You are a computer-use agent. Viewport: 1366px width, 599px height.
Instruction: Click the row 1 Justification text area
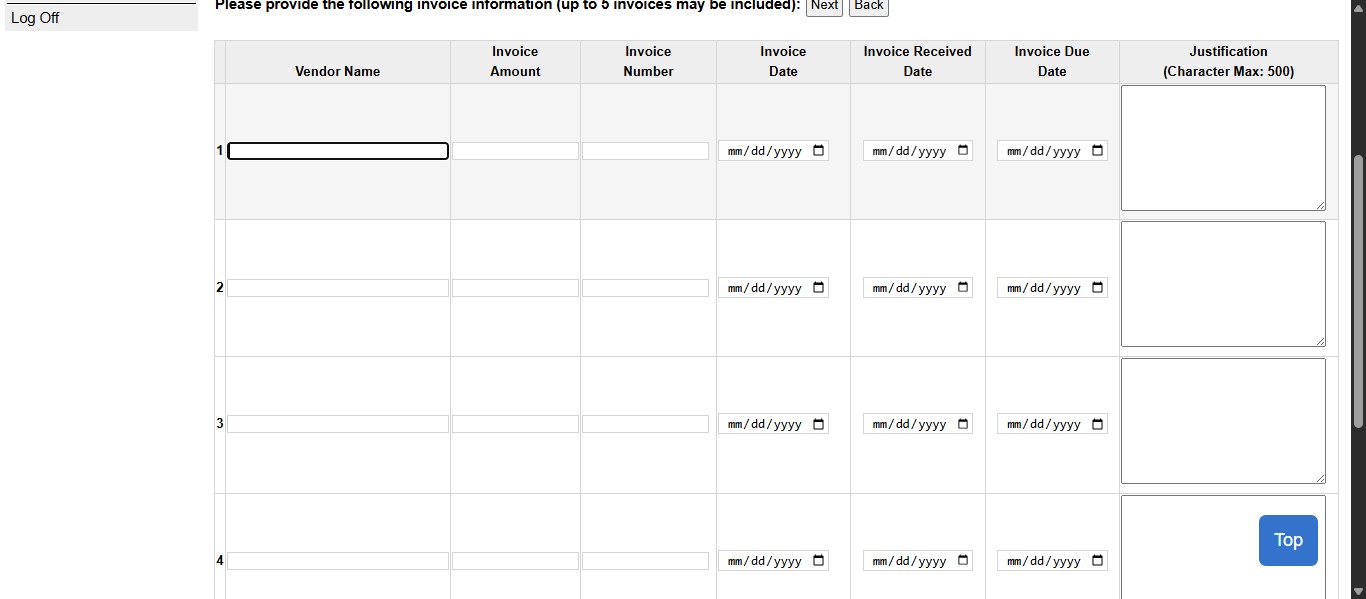click(x=1222, y=148)
